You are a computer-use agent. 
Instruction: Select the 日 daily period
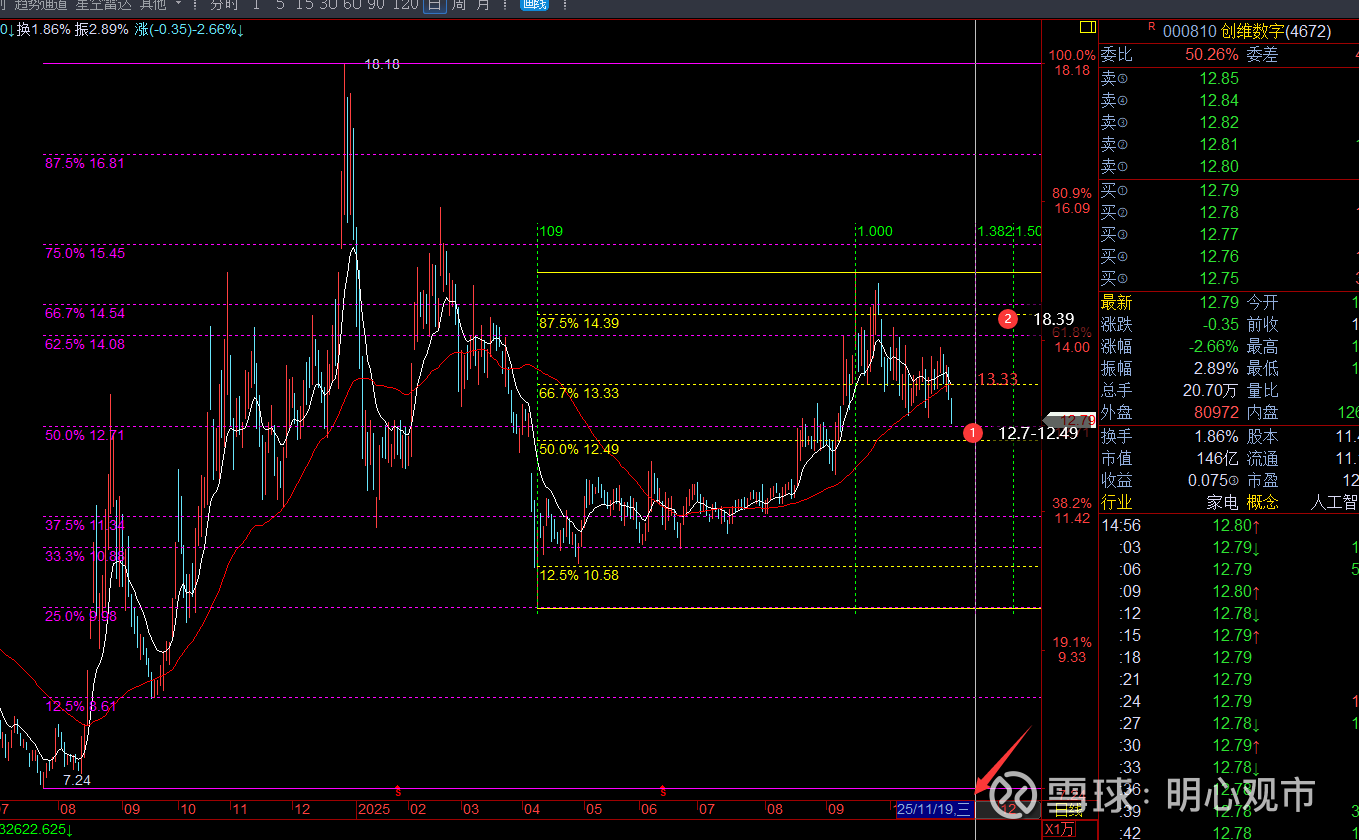pos(434,5)
